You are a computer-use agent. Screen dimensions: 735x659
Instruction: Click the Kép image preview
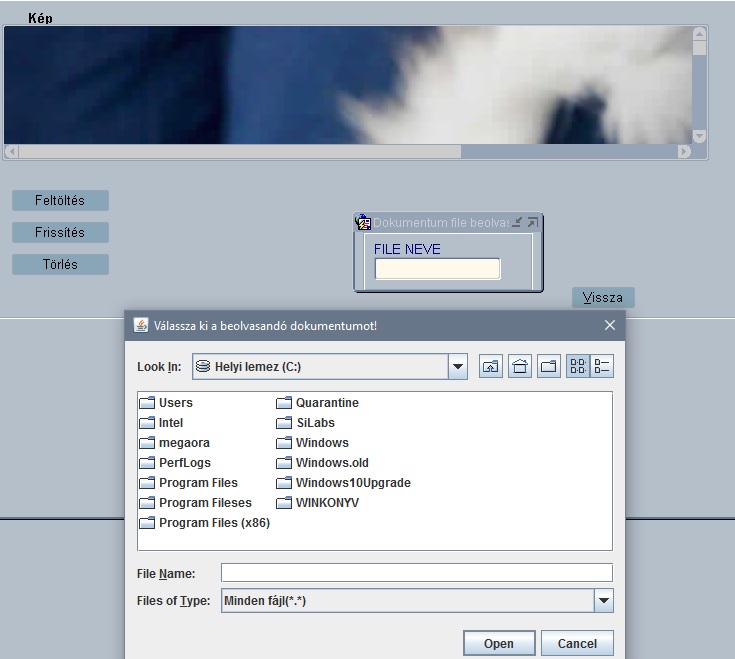348,85
